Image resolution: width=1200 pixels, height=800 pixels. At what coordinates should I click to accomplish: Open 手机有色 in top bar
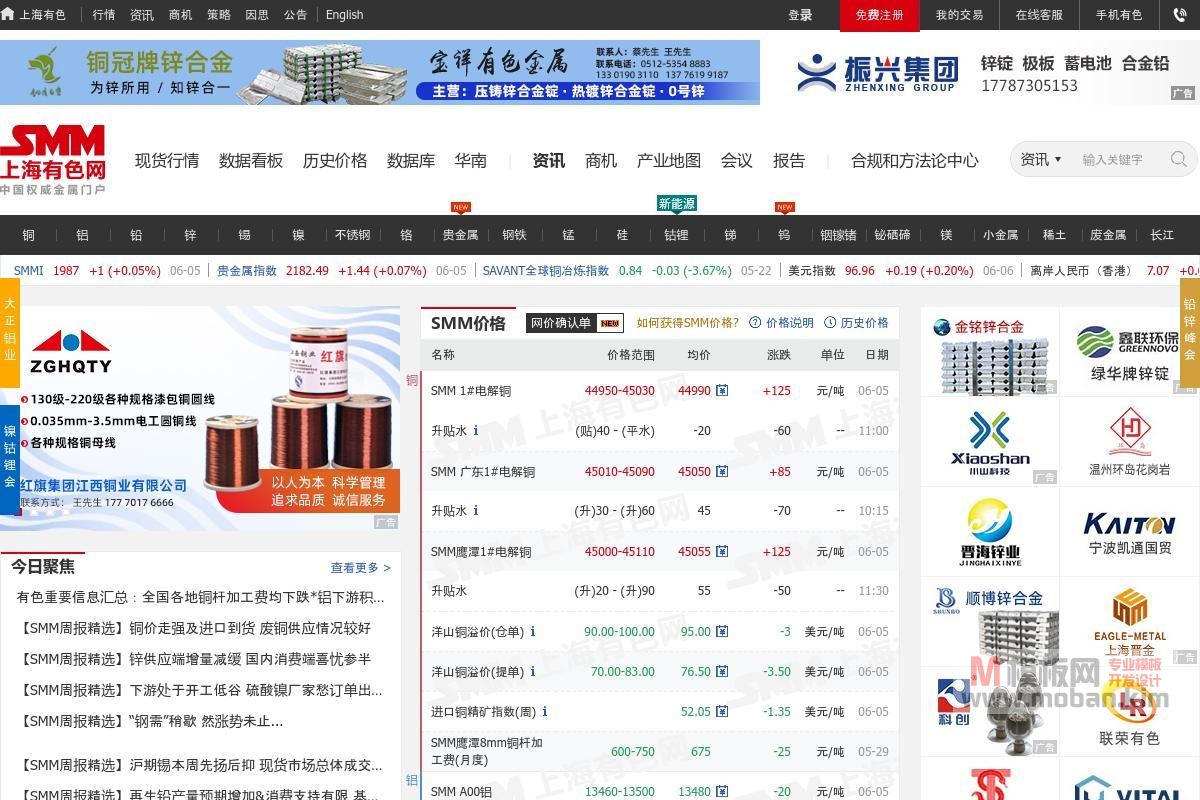click(1119, 15)
